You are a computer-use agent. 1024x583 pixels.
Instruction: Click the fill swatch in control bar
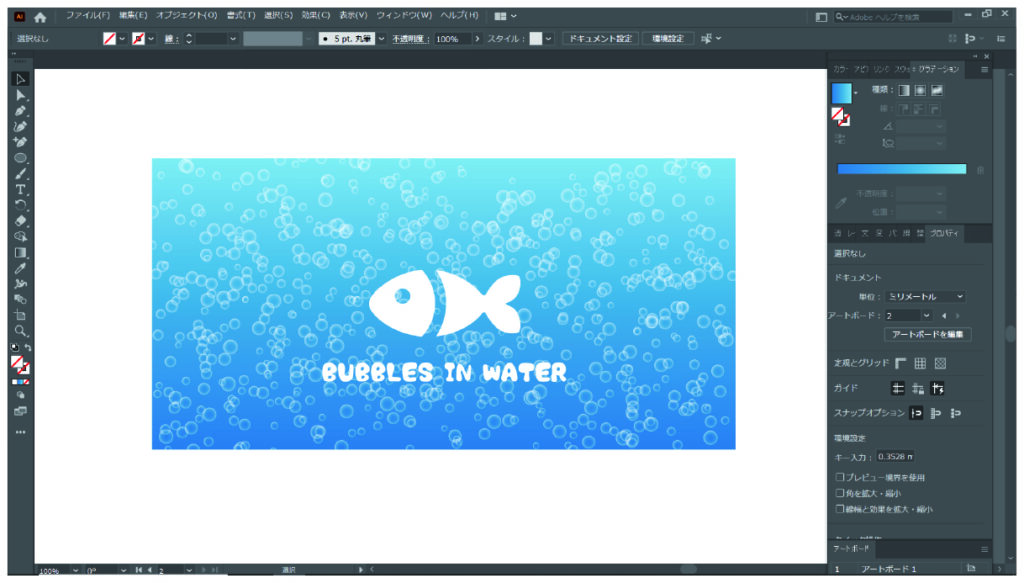click(109, 39)
